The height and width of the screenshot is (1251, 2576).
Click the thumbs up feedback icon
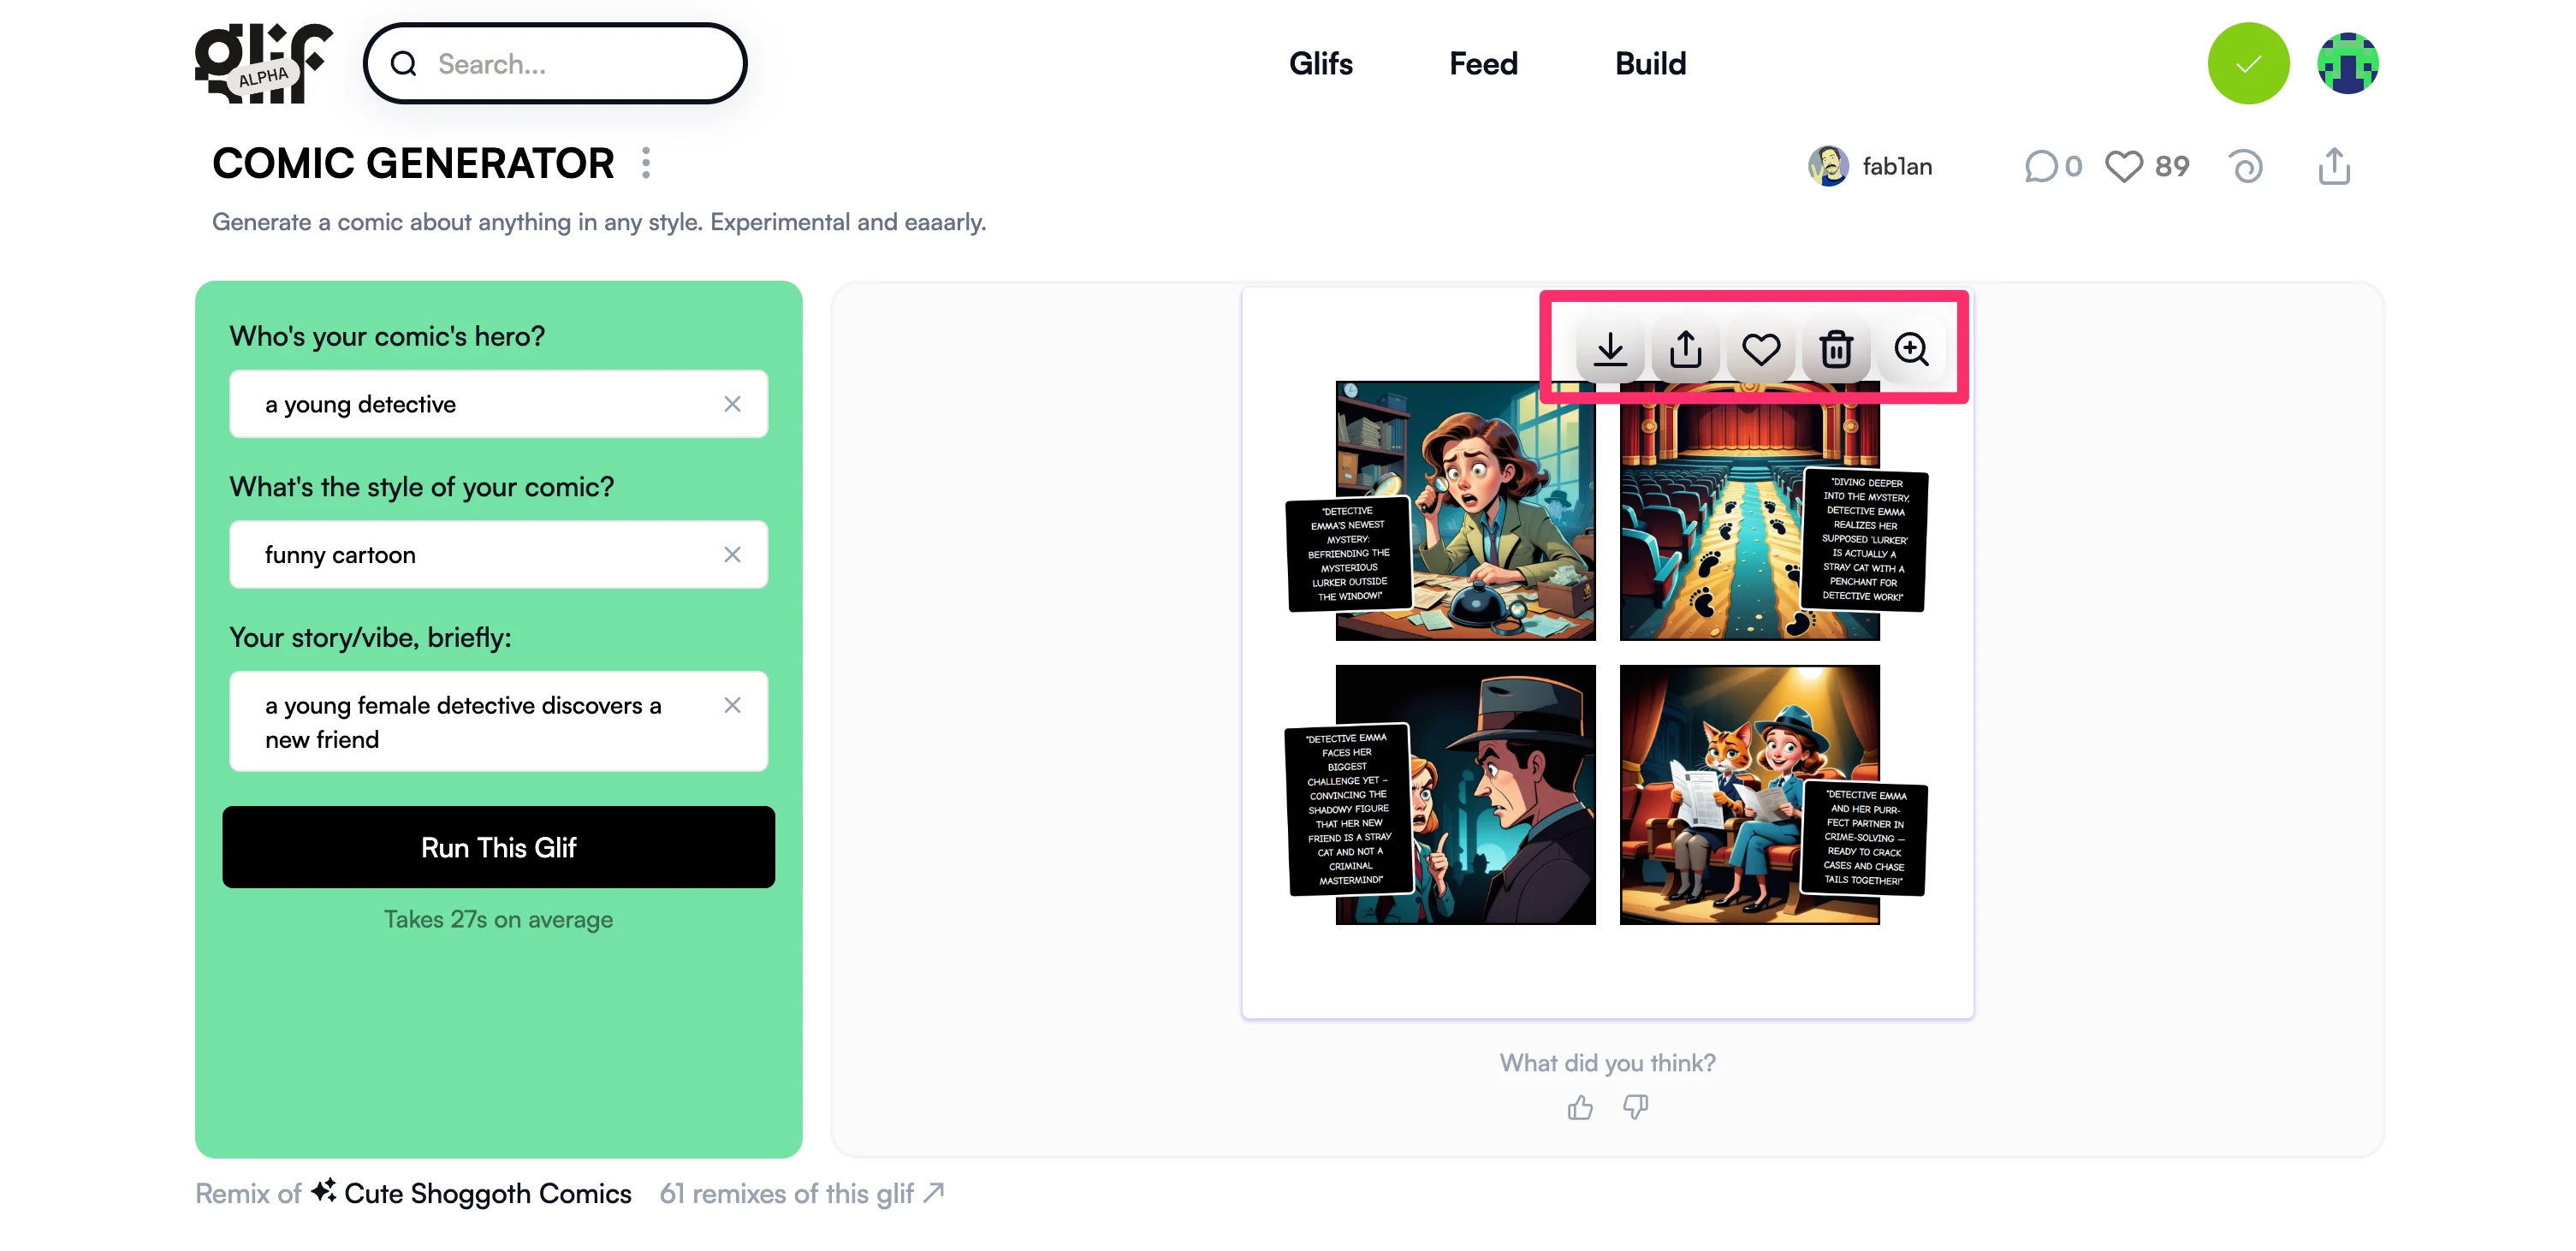[x=1580, y=1107]
